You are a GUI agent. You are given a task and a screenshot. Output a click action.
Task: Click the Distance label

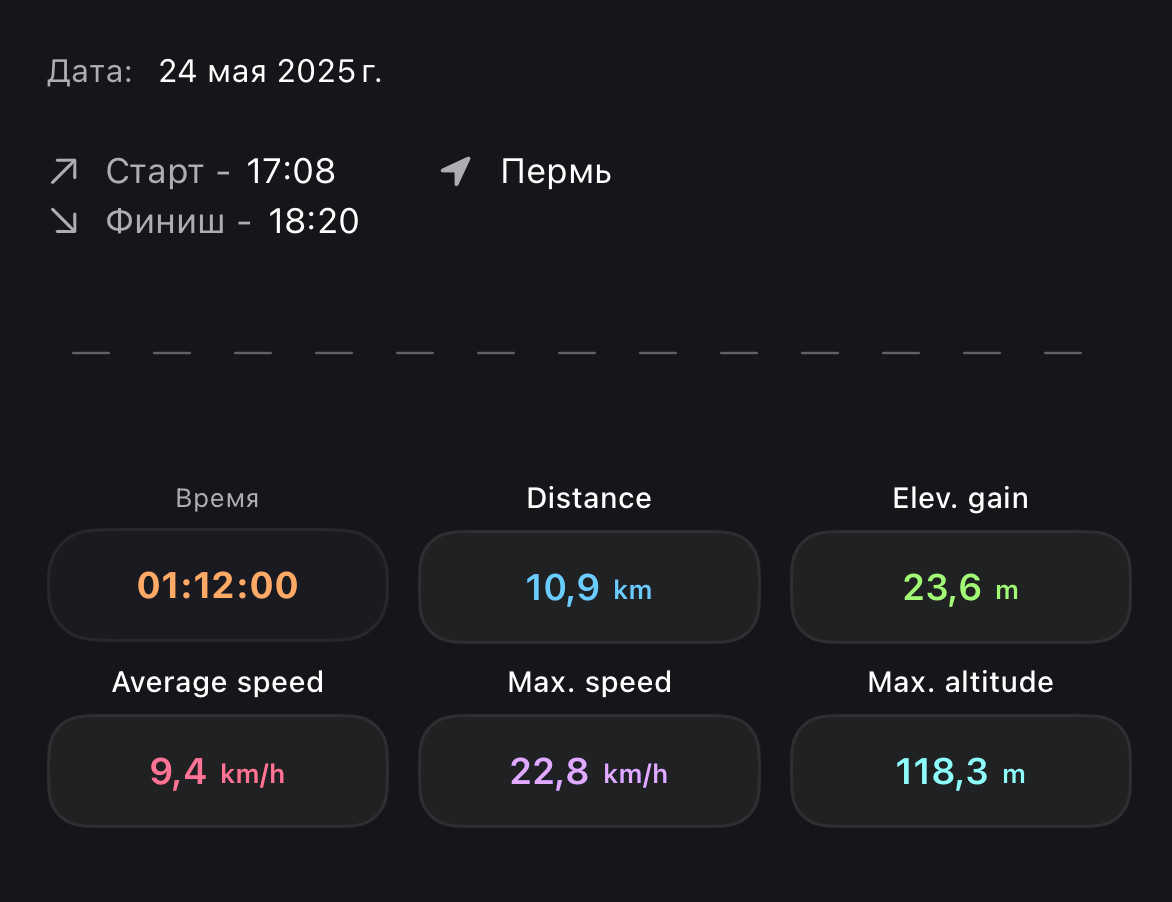(x=589, y=498)
